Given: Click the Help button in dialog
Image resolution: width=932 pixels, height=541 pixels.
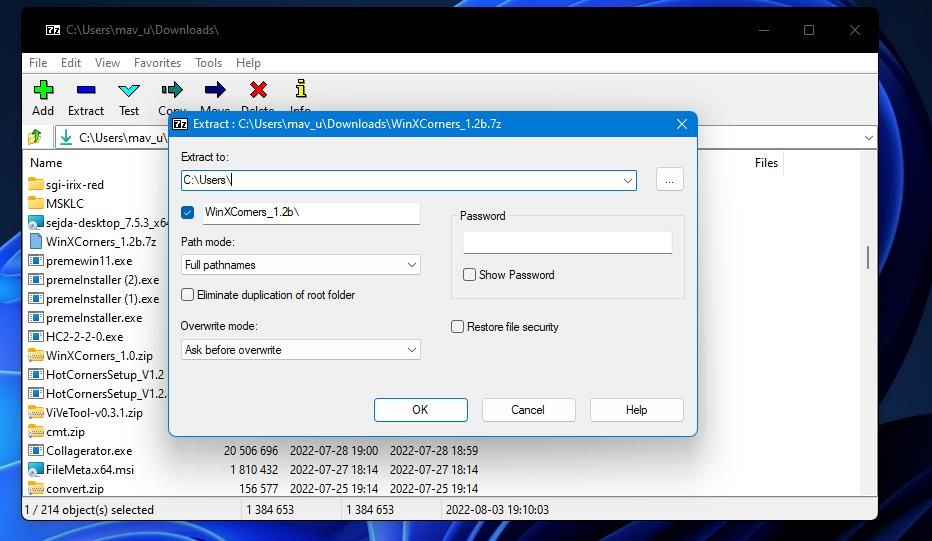Looking at the screenshot, I should pyautogui.click(x=637, y=410).
